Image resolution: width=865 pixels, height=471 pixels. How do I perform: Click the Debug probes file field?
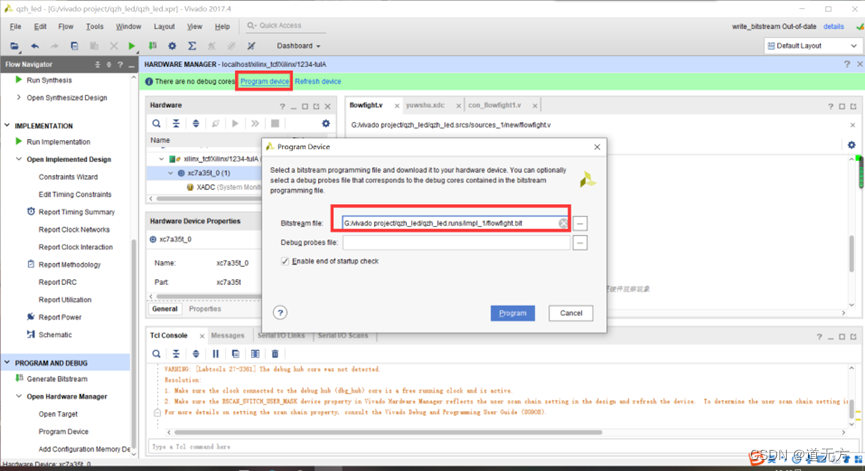[x=456, y=243]
